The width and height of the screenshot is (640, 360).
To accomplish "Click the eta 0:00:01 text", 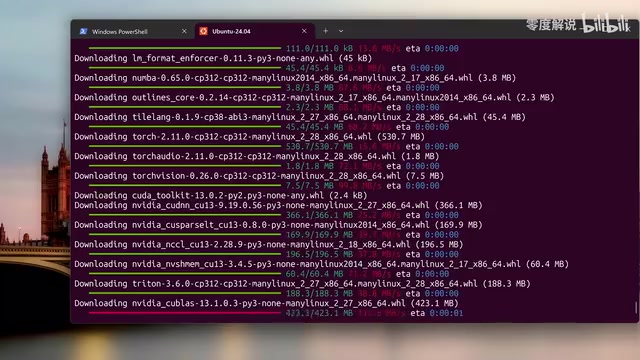I will coord(437,313).
